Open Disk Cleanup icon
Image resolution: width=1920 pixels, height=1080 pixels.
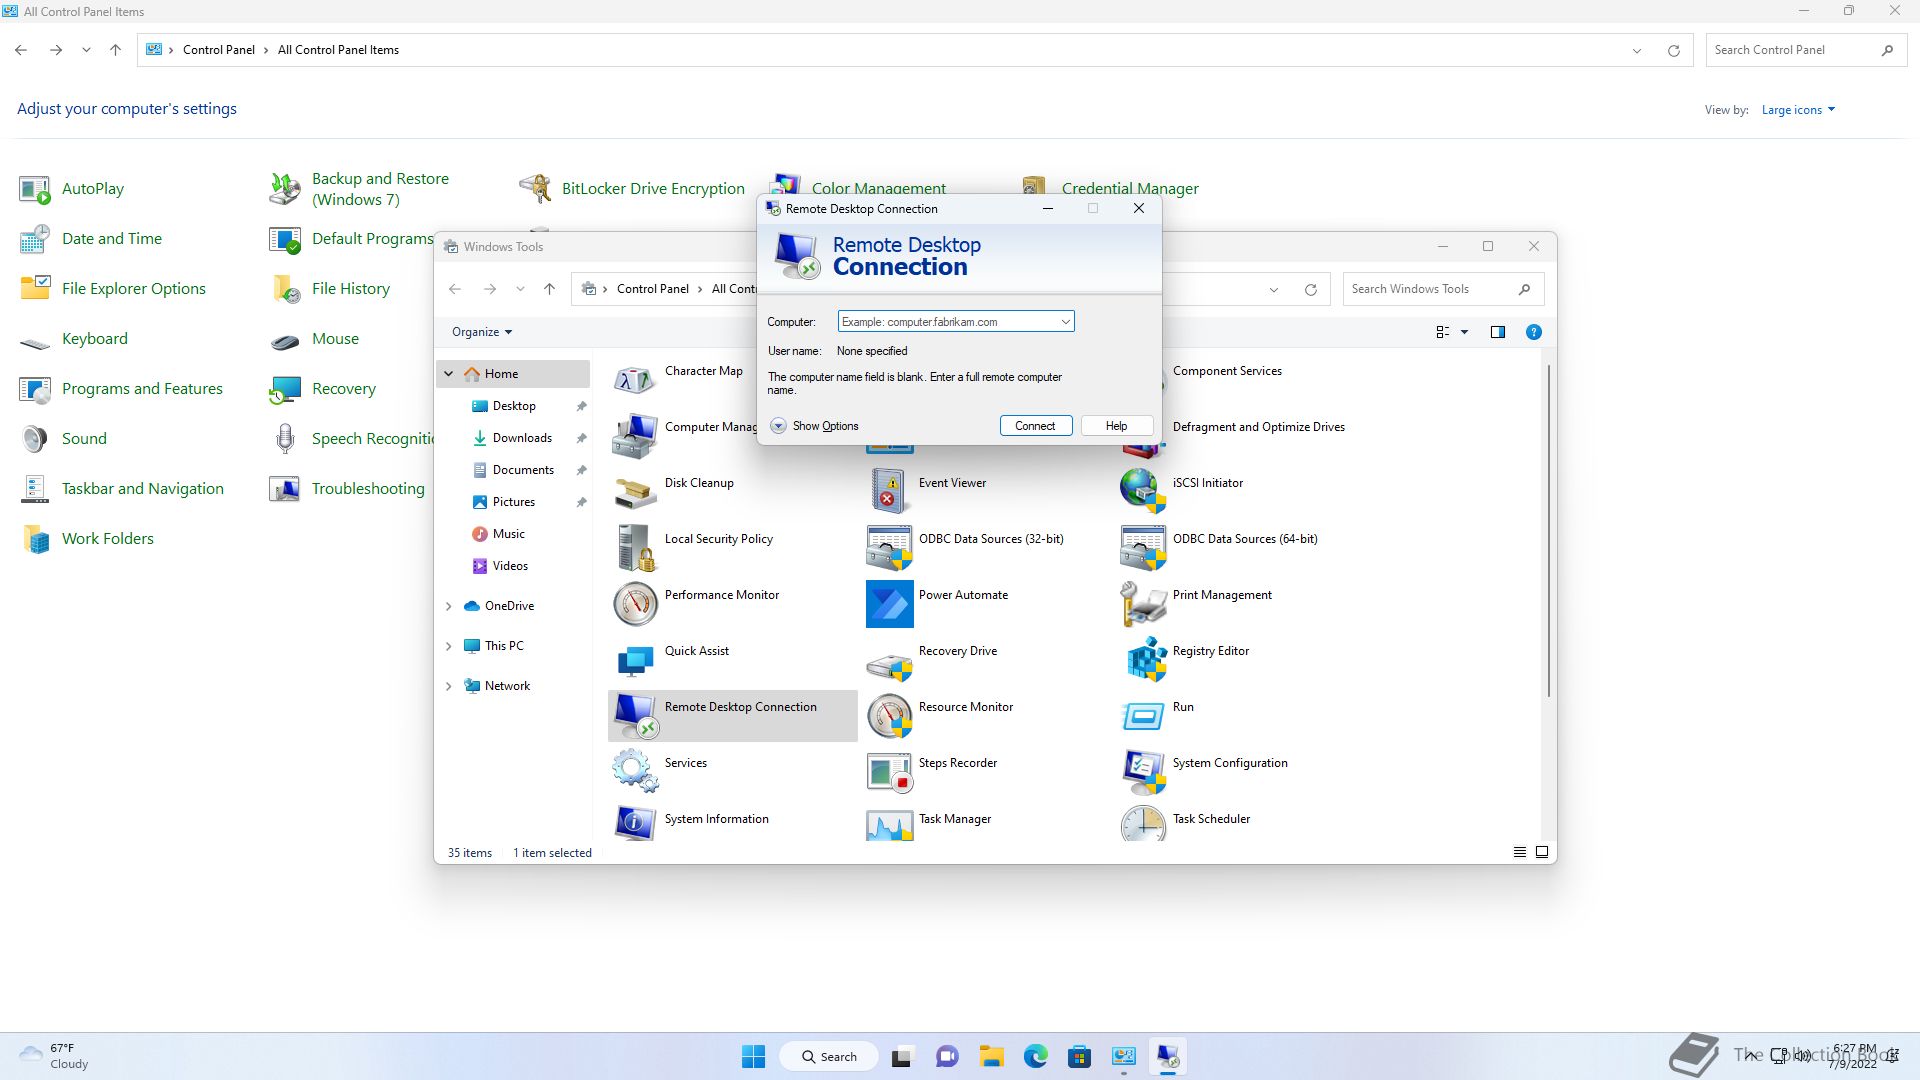pyautogui.click(x=635, y=492)
